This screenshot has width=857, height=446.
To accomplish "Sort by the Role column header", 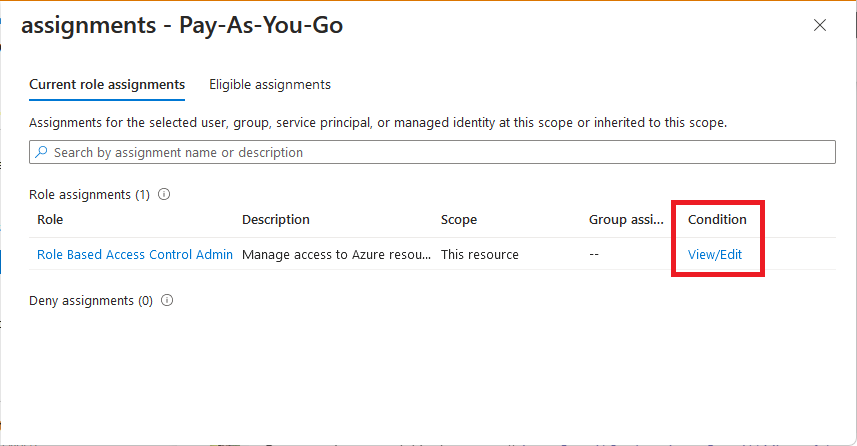I will point(50,219).
